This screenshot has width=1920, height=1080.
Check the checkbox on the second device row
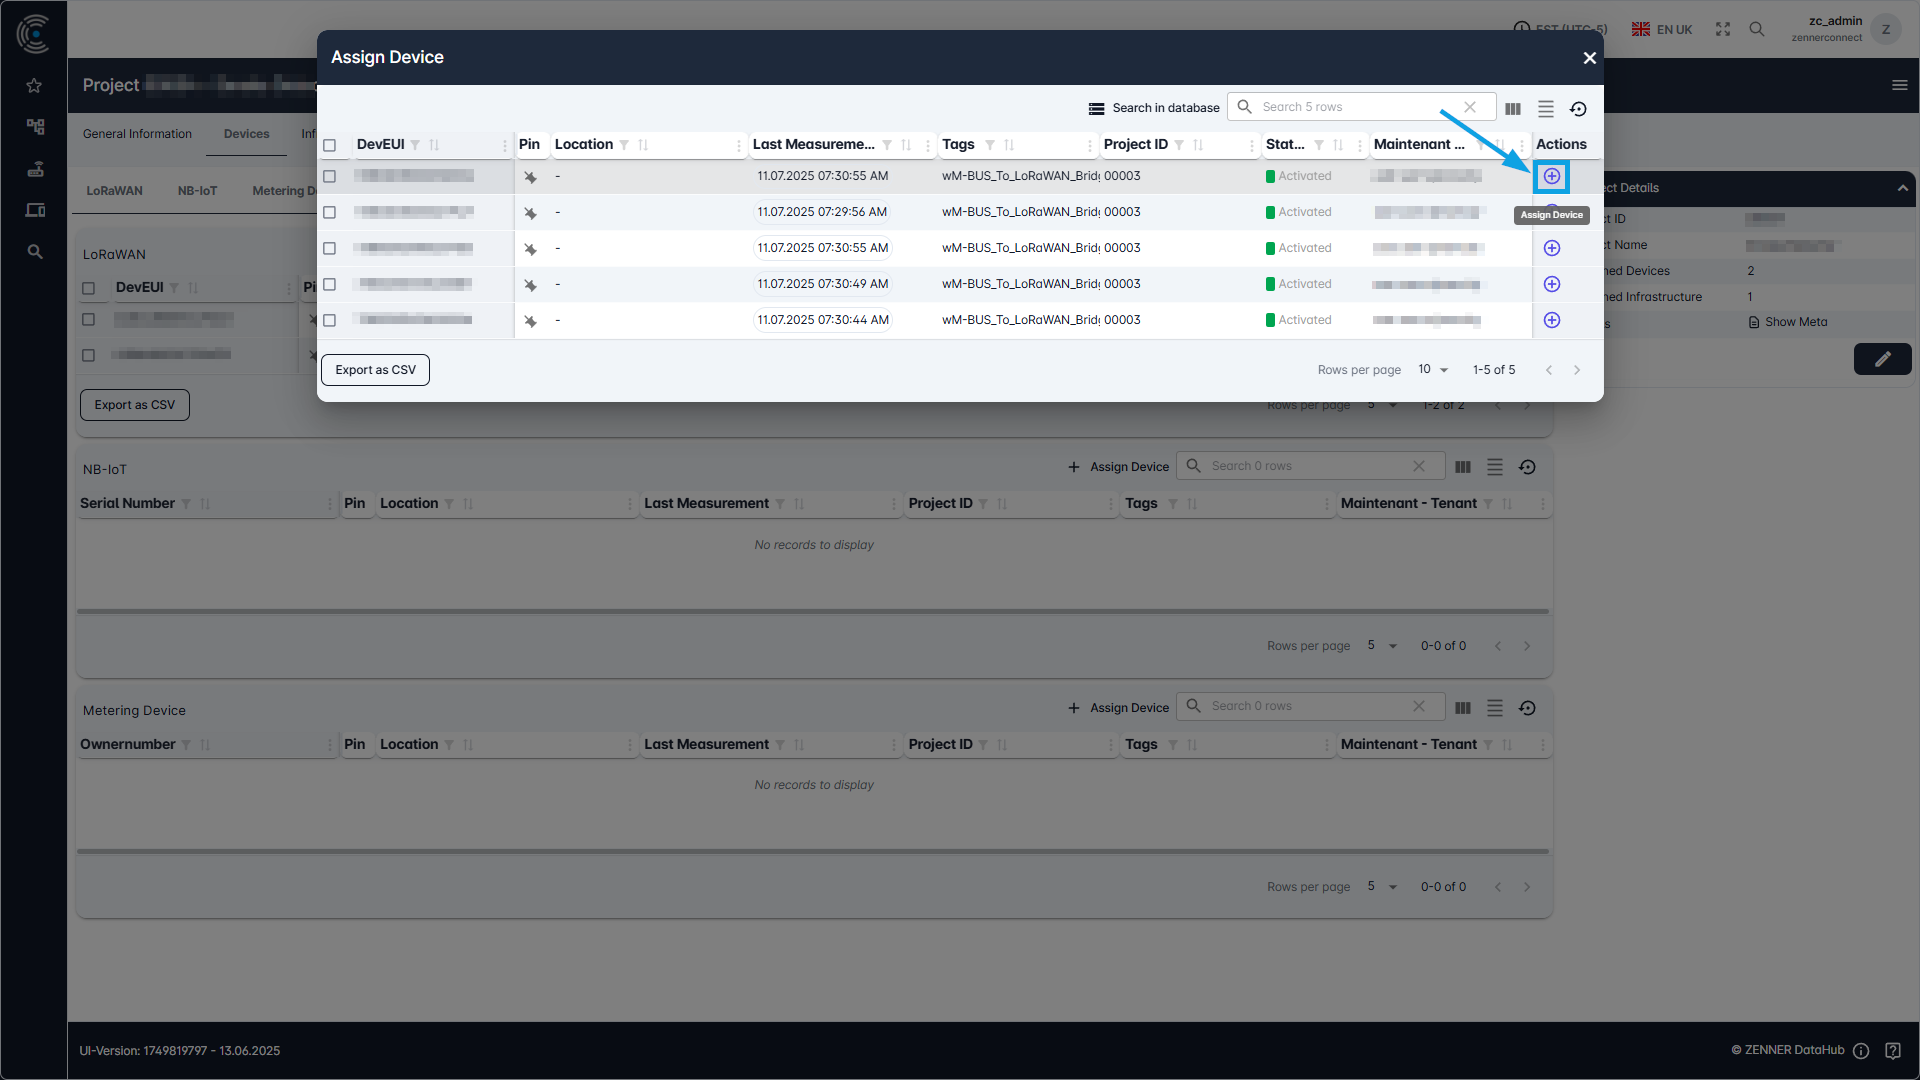click(331, 212)
